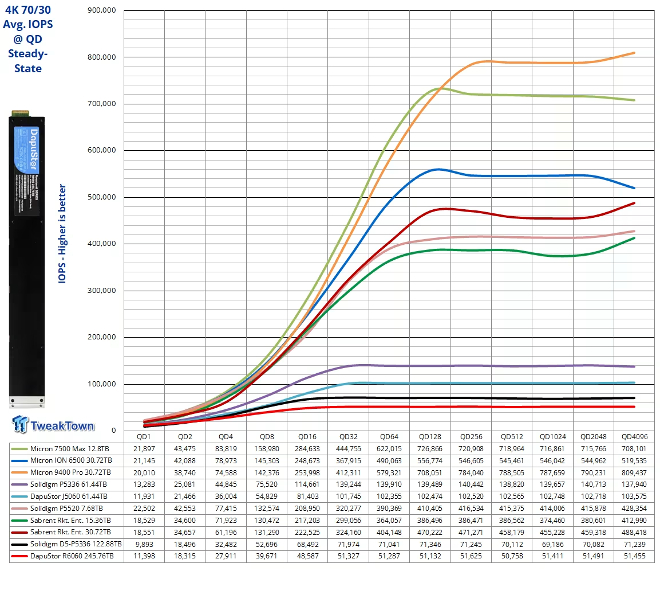Click Solidigm D5-P5336 QD512 value 70,112
Screen dimensions: 660x606
point(511,544)
